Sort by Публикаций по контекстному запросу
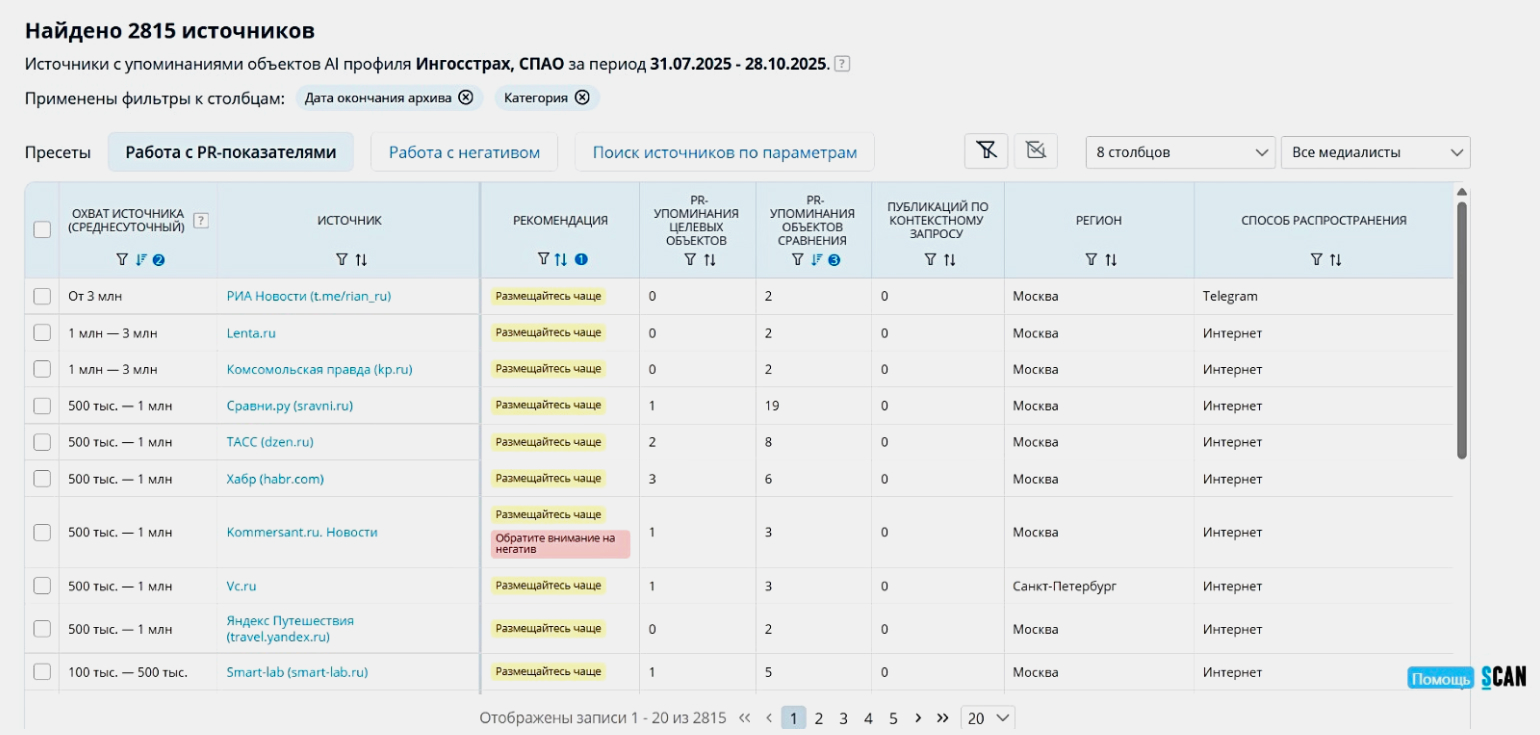The image size is (1540, 735). (949, 260)
